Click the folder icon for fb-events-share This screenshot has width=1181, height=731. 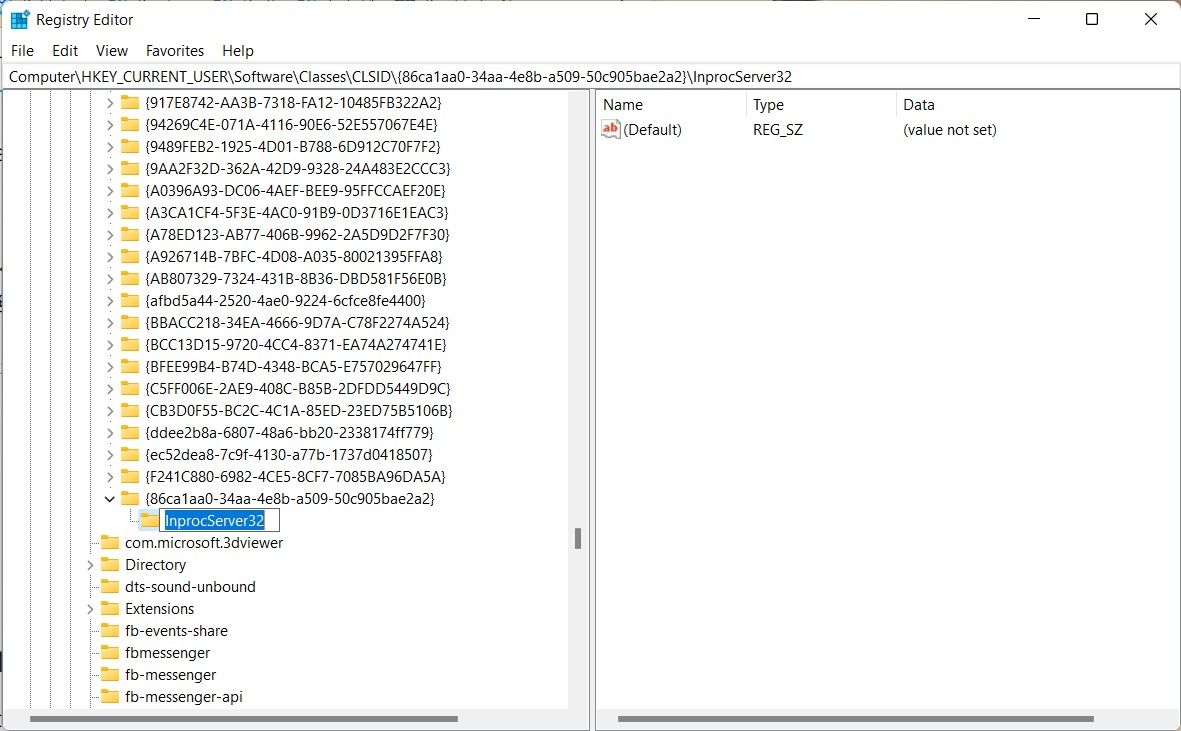point(110,630)
